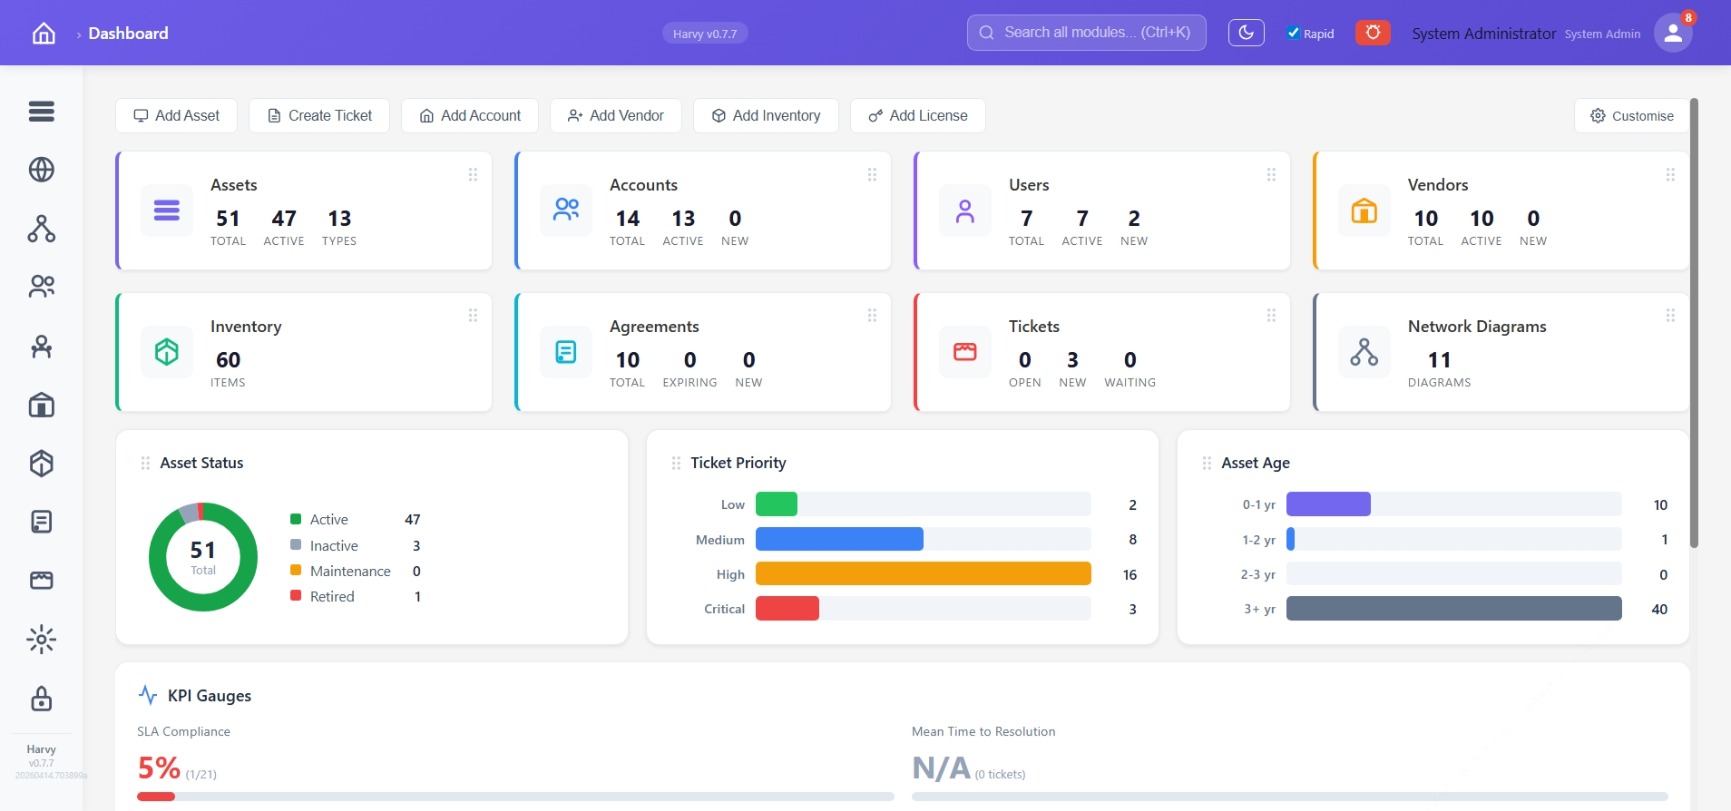The height and width of the screenshot is (811, 1731).
Task: Grab the Asset Status panel drag handle
Action: pos(145,463)
